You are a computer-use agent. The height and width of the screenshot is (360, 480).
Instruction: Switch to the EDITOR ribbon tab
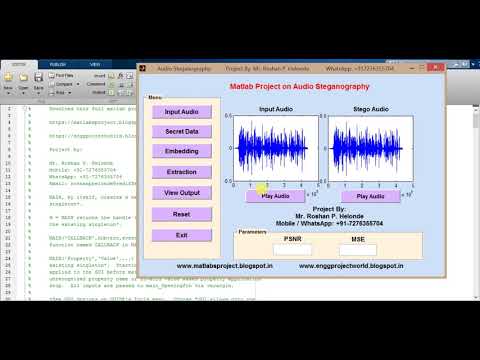coord(19,64)
